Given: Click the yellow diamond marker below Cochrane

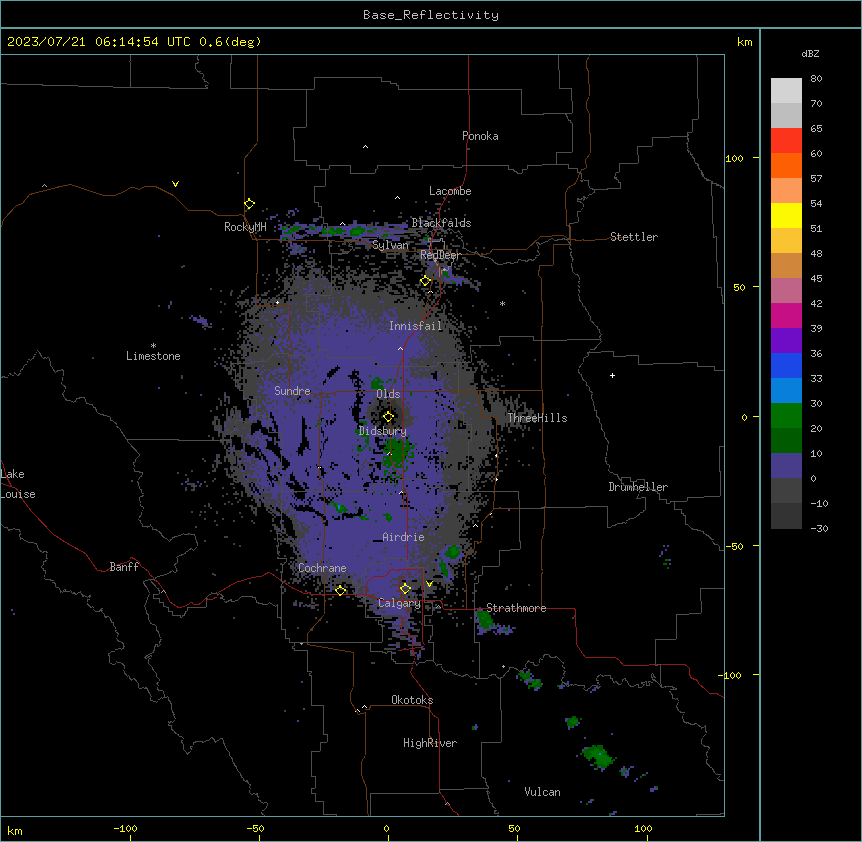Looking at the screenshot, I should 340,590.
